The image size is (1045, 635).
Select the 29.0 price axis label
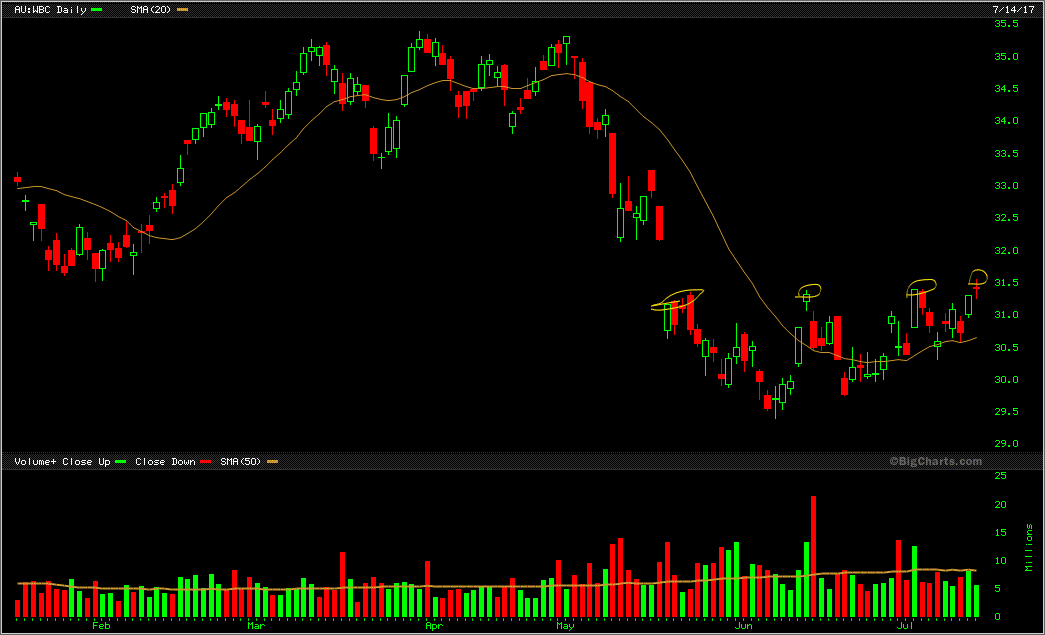(x=1006, y=444)
